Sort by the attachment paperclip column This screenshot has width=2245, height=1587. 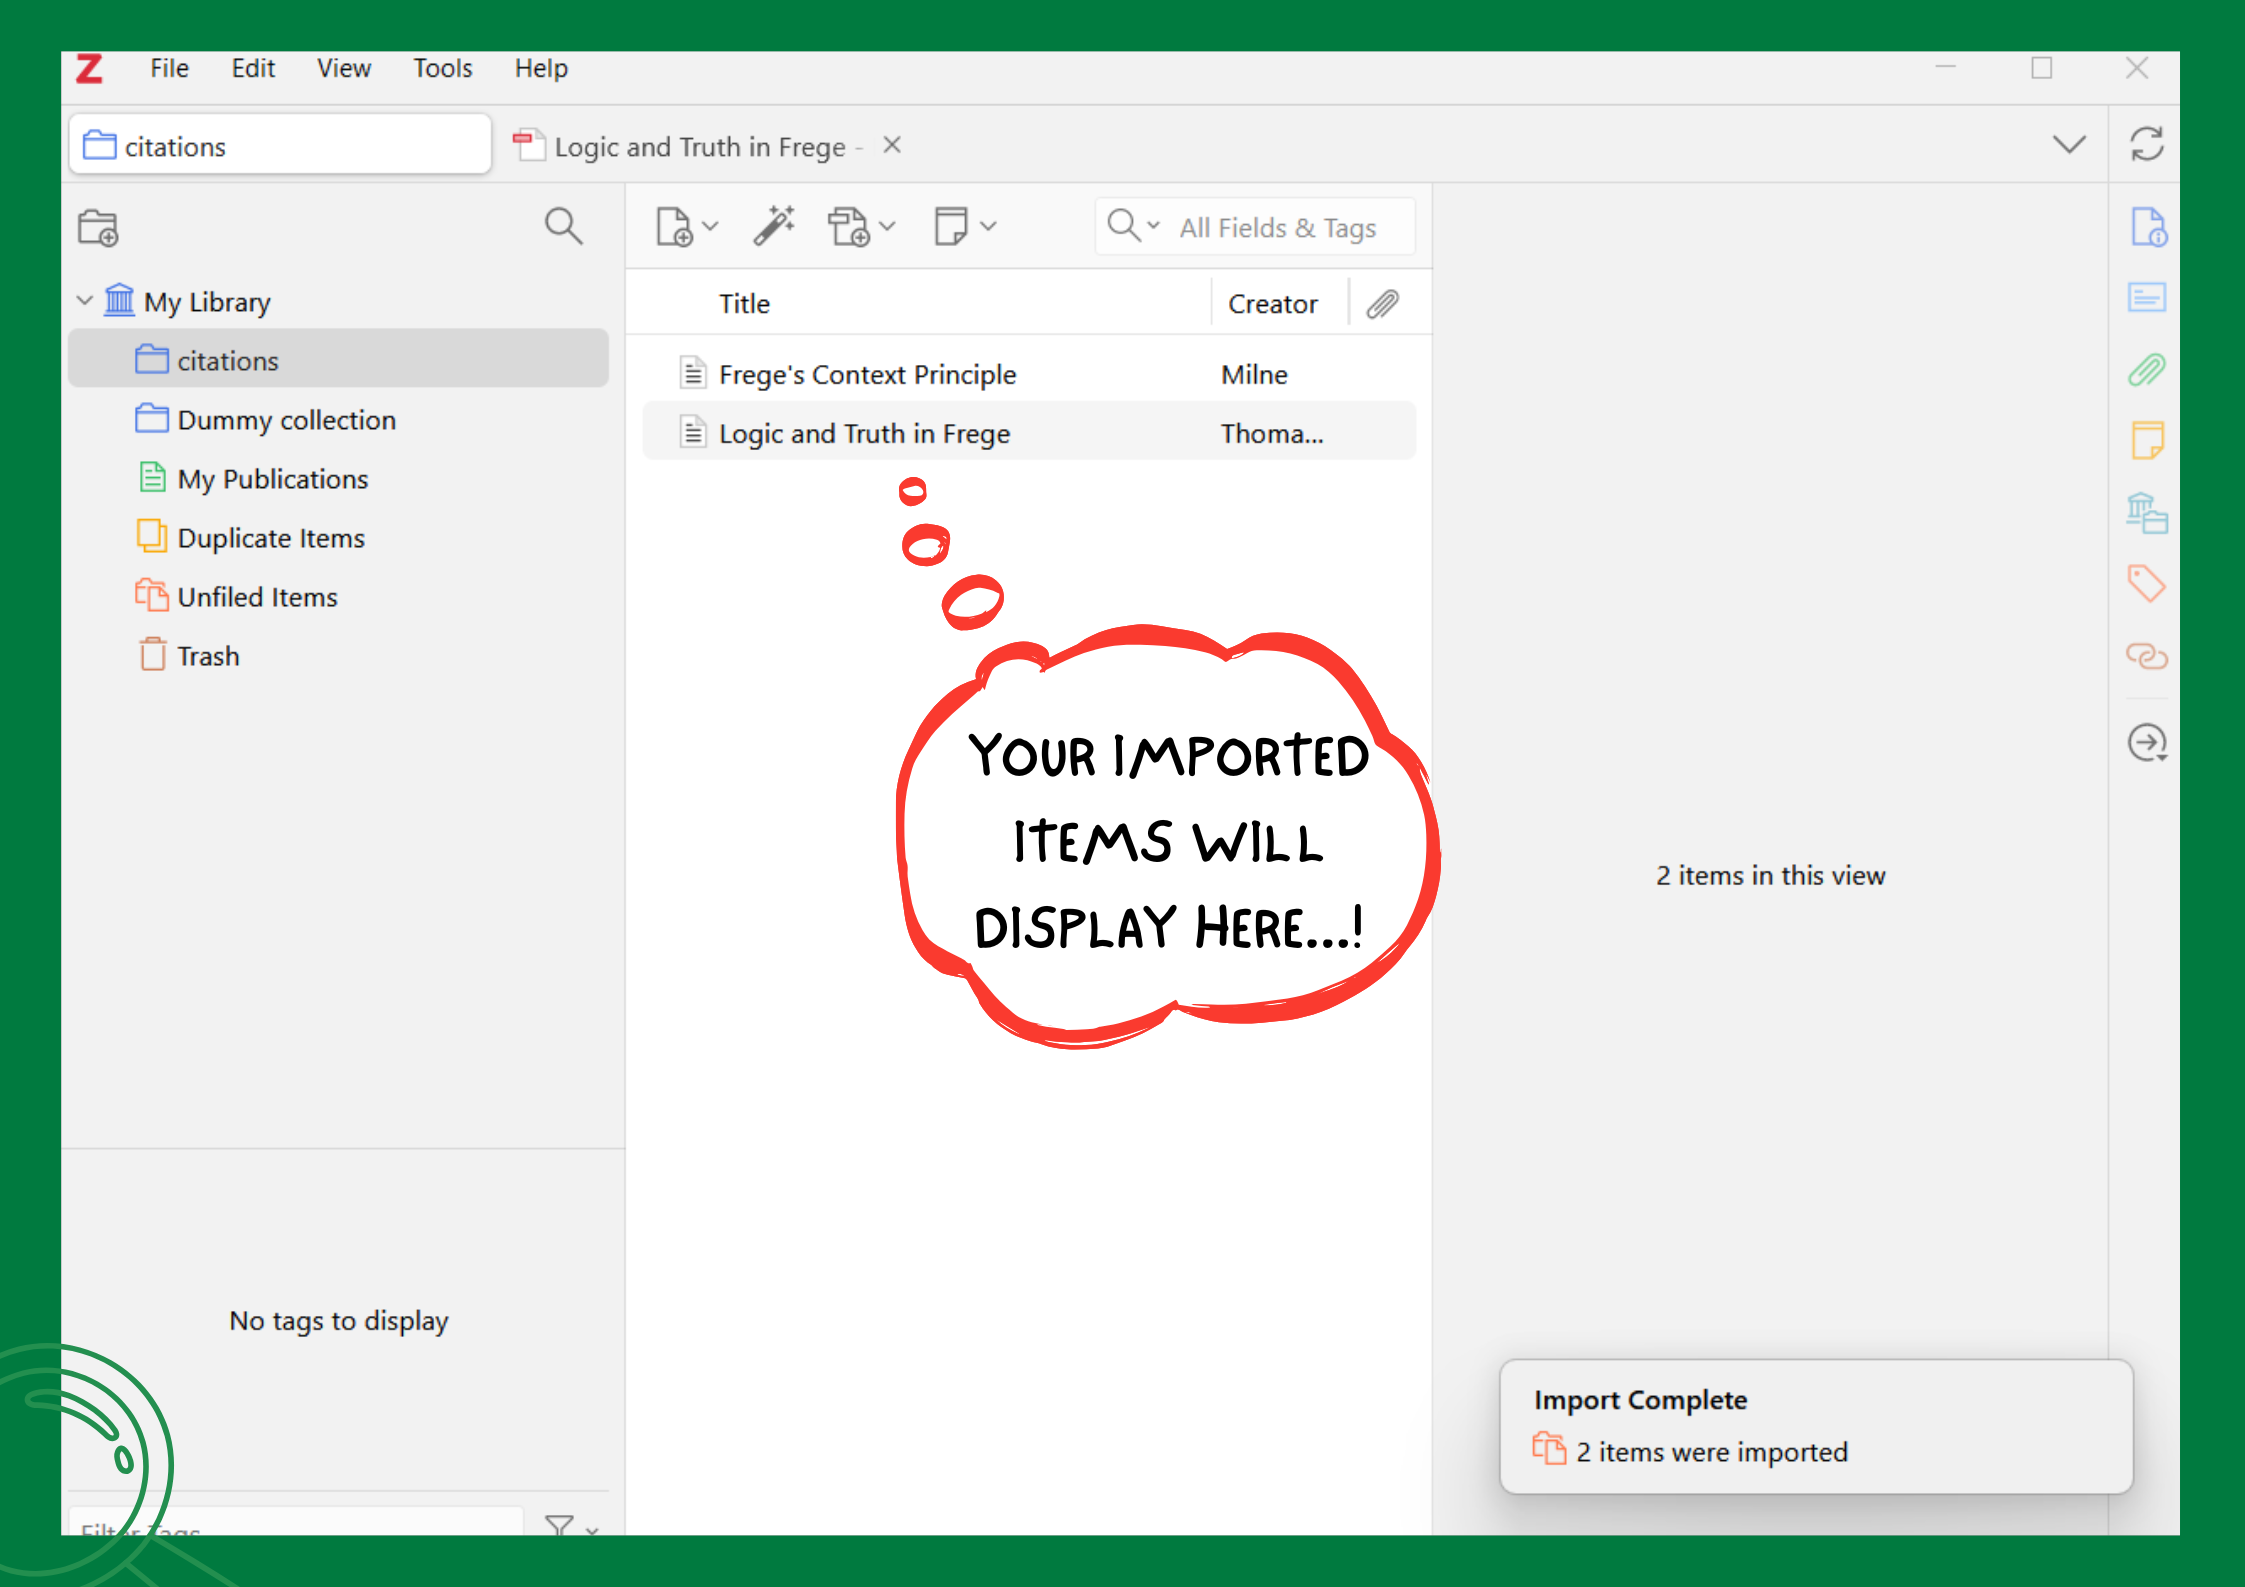click(1382, 304)
